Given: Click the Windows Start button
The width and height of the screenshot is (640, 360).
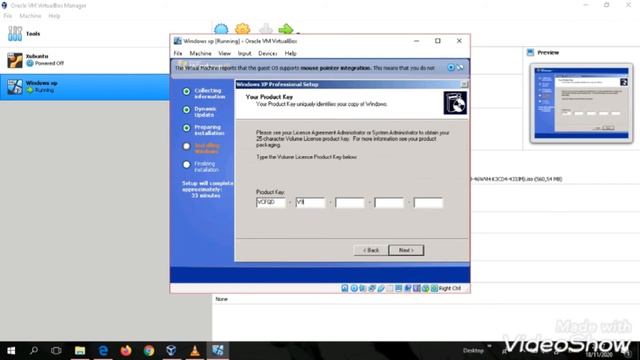Looking at the screenshot, I should 11,350.
